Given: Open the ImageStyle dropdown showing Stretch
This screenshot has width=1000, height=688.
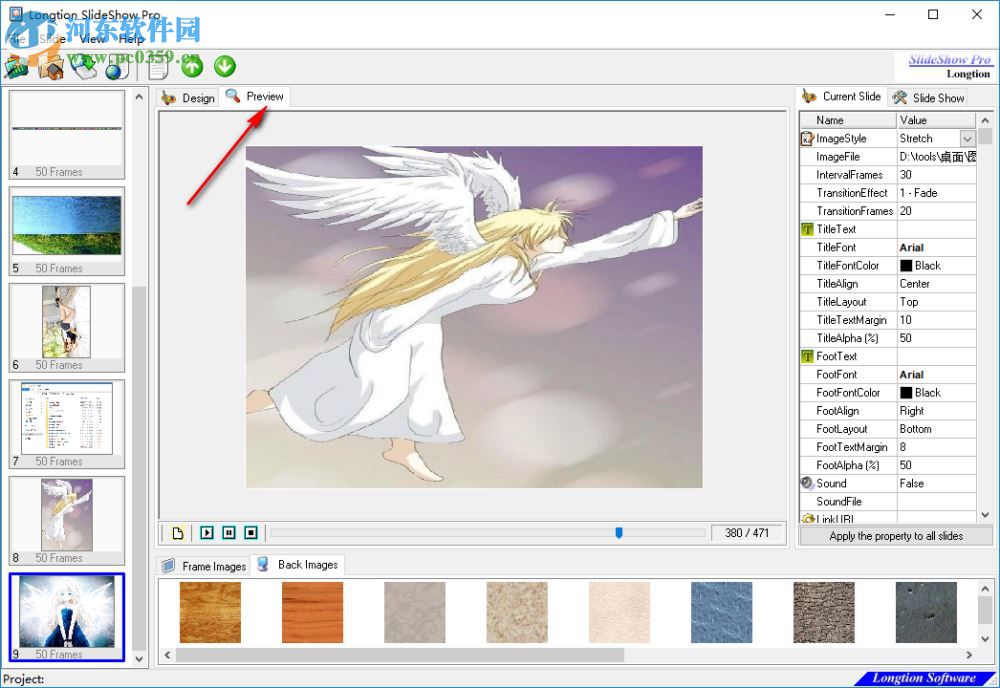Looking at the screenshot, I should pyautogui.click(x=966, y=138).
